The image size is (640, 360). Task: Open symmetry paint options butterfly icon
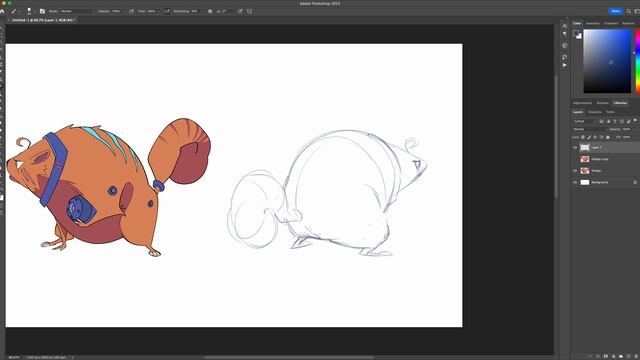[x=249, y=11]
